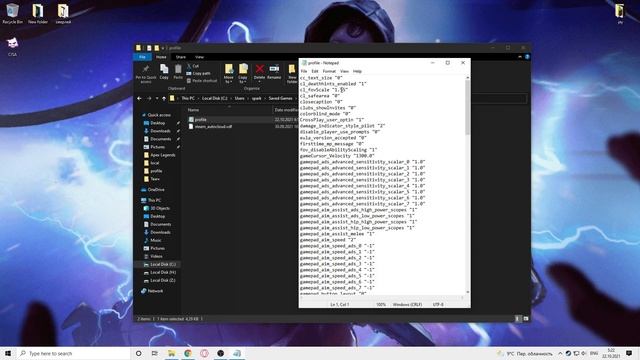Open recent locations dropdown arrow

(x=157, y=98)
